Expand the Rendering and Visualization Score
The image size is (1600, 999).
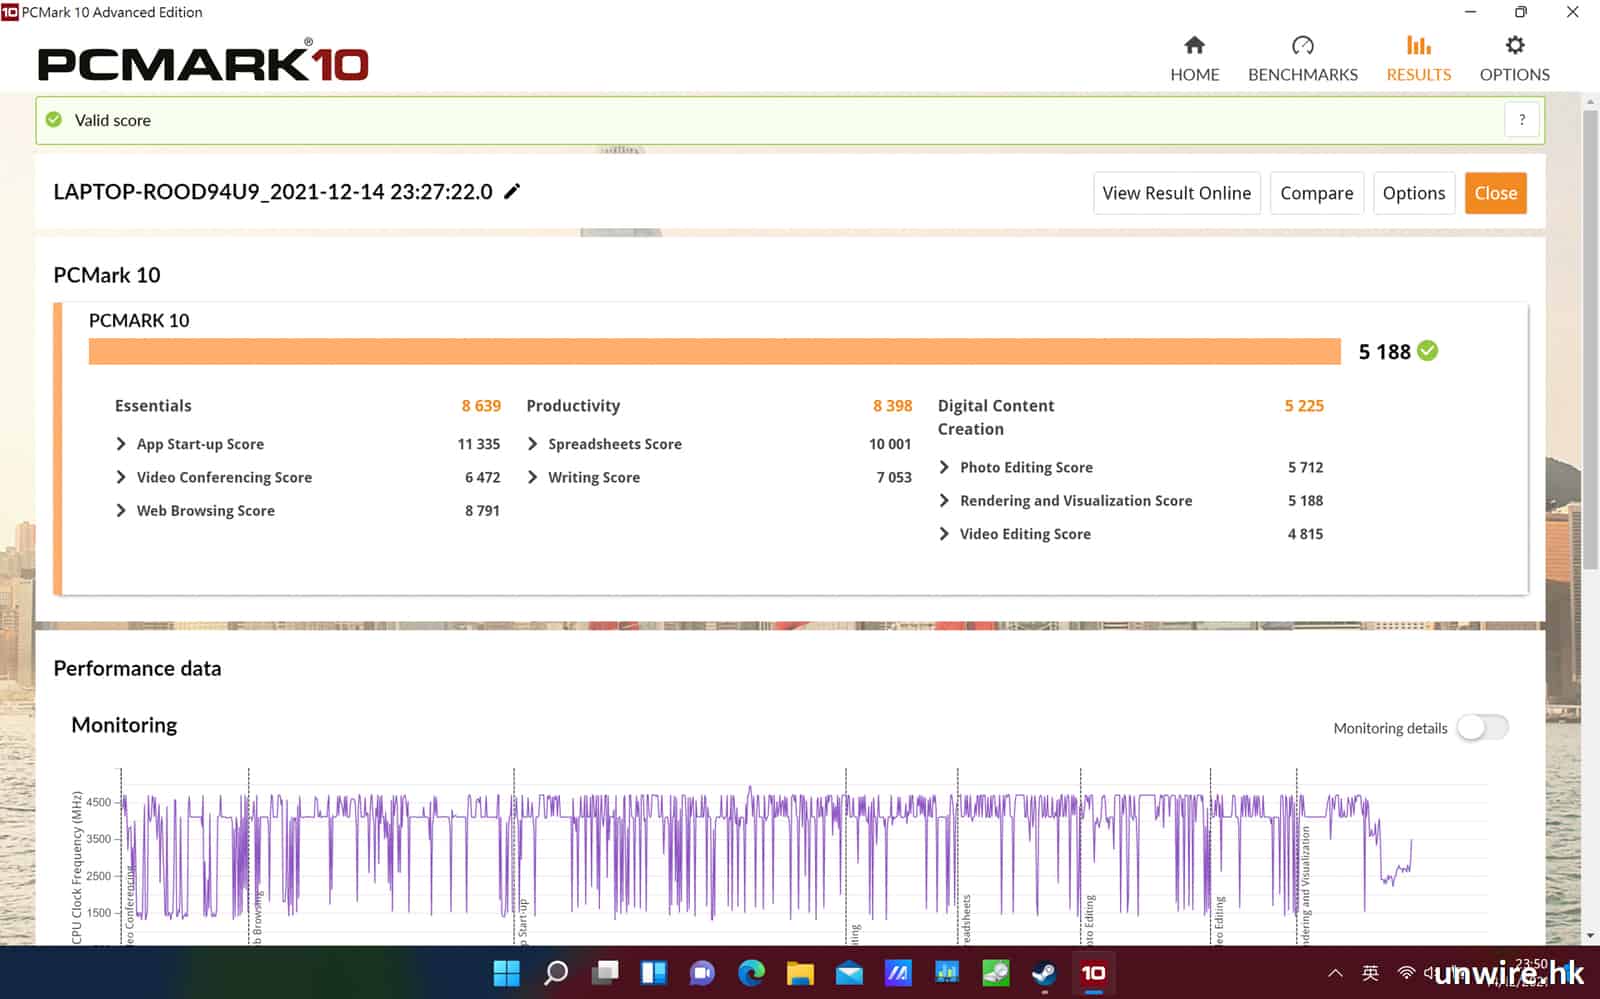click(x=944, y=500)
